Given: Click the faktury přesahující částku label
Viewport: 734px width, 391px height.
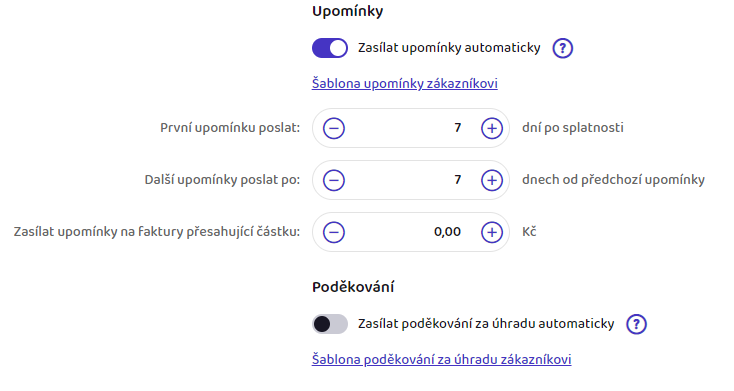Looking at the screenshot, I should [x=156, y=232].
